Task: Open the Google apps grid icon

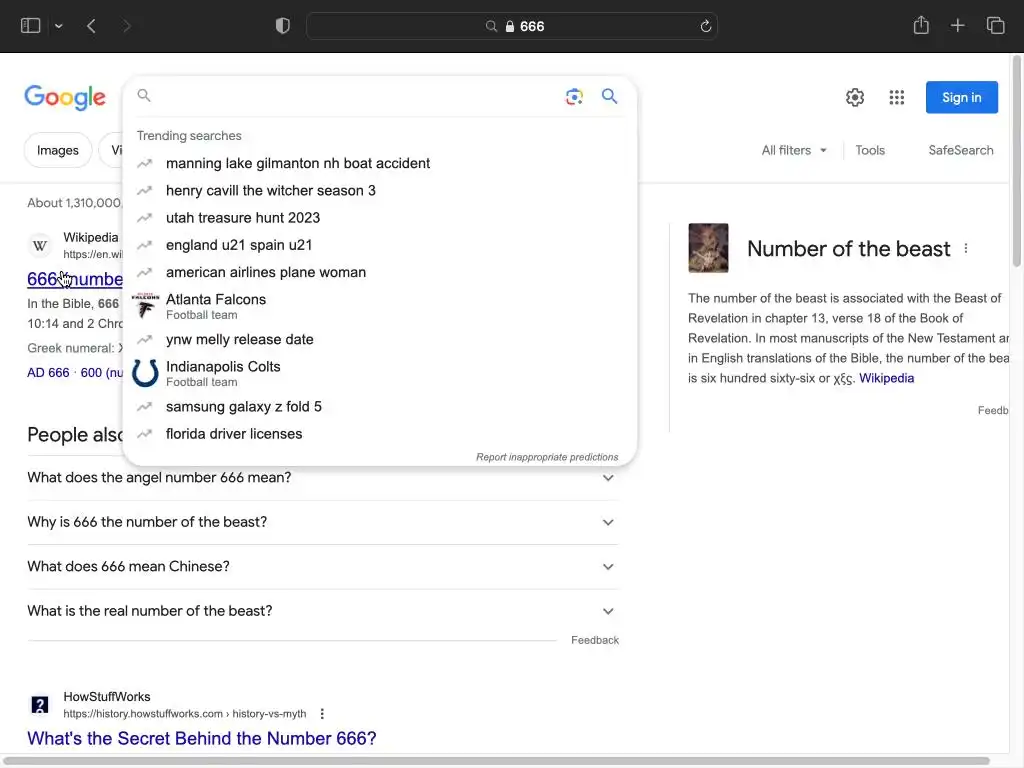Action: point(897,97)
